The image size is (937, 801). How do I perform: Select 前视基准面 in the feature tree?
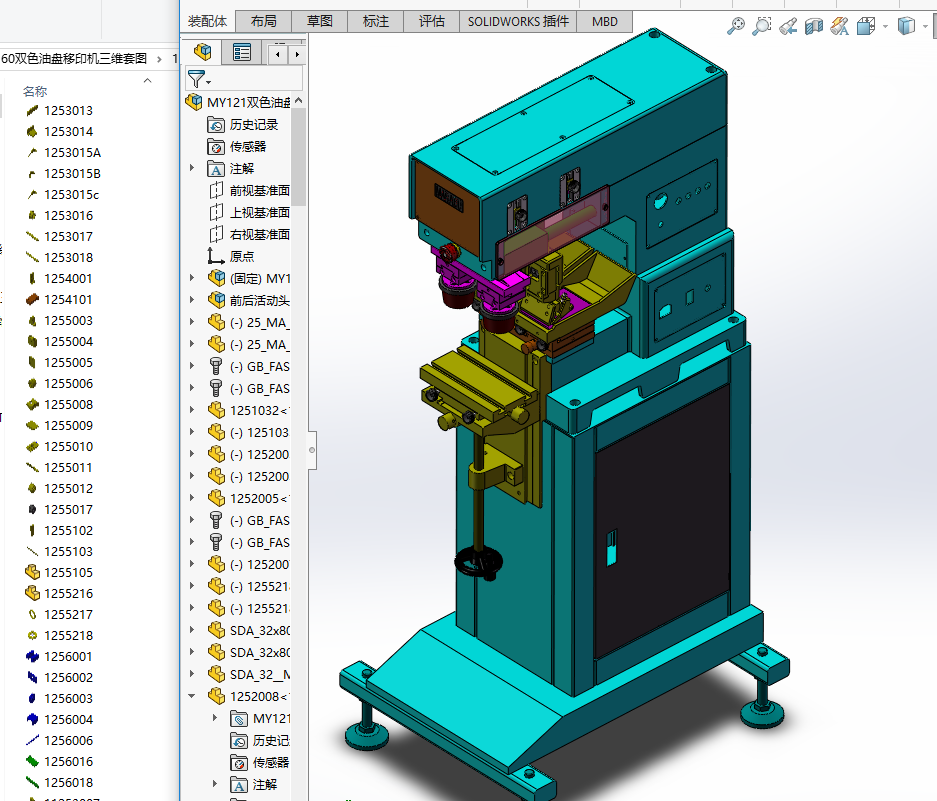[x=259, y=190]
